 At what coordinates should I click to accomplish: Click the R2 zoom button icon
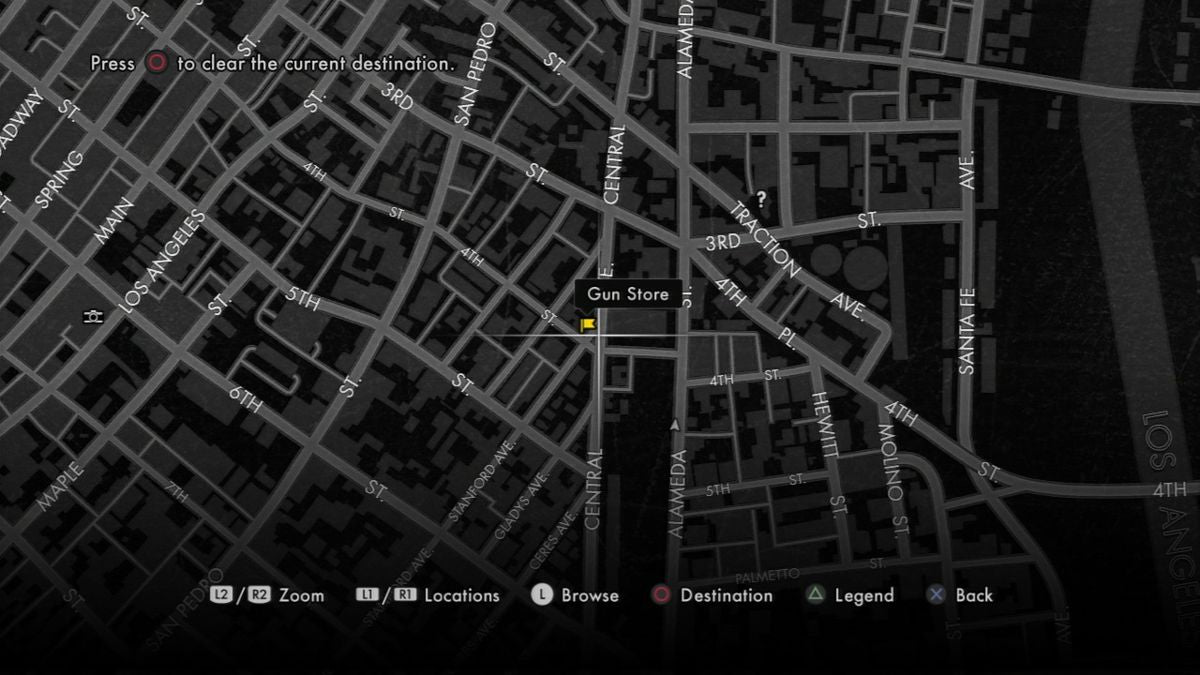click(259, 594)
